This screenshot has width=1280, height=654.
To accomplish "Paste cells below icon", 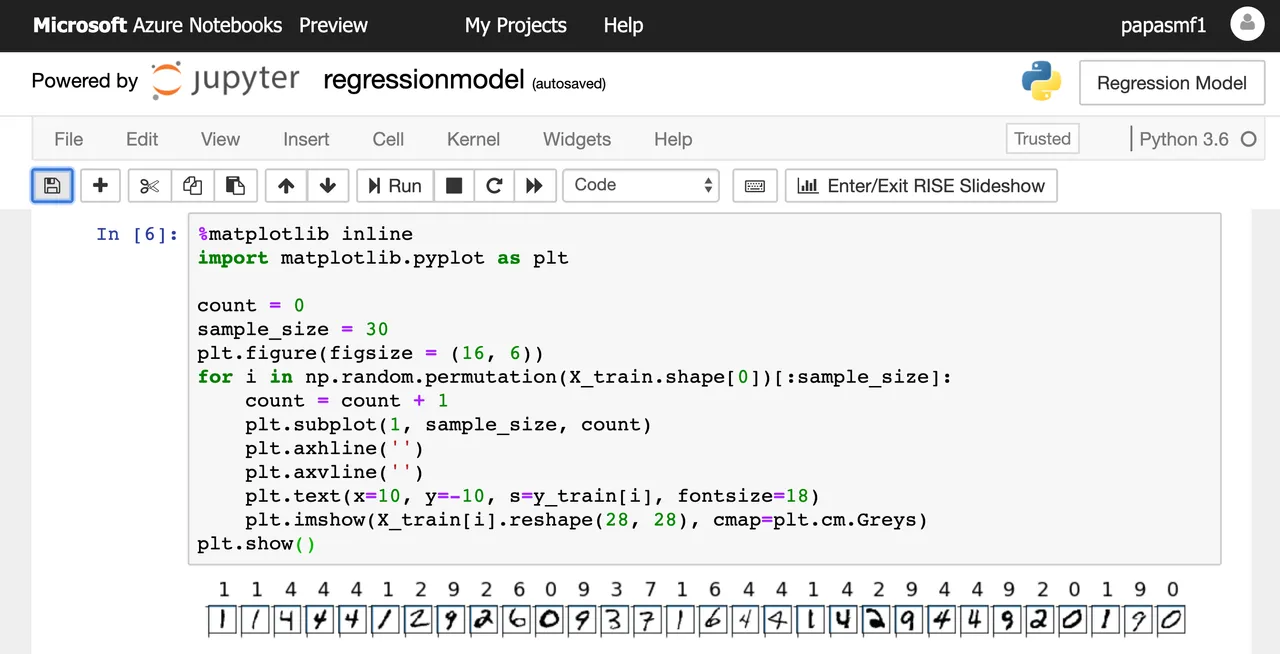I will pyautogui.click(x=236, y=185).
